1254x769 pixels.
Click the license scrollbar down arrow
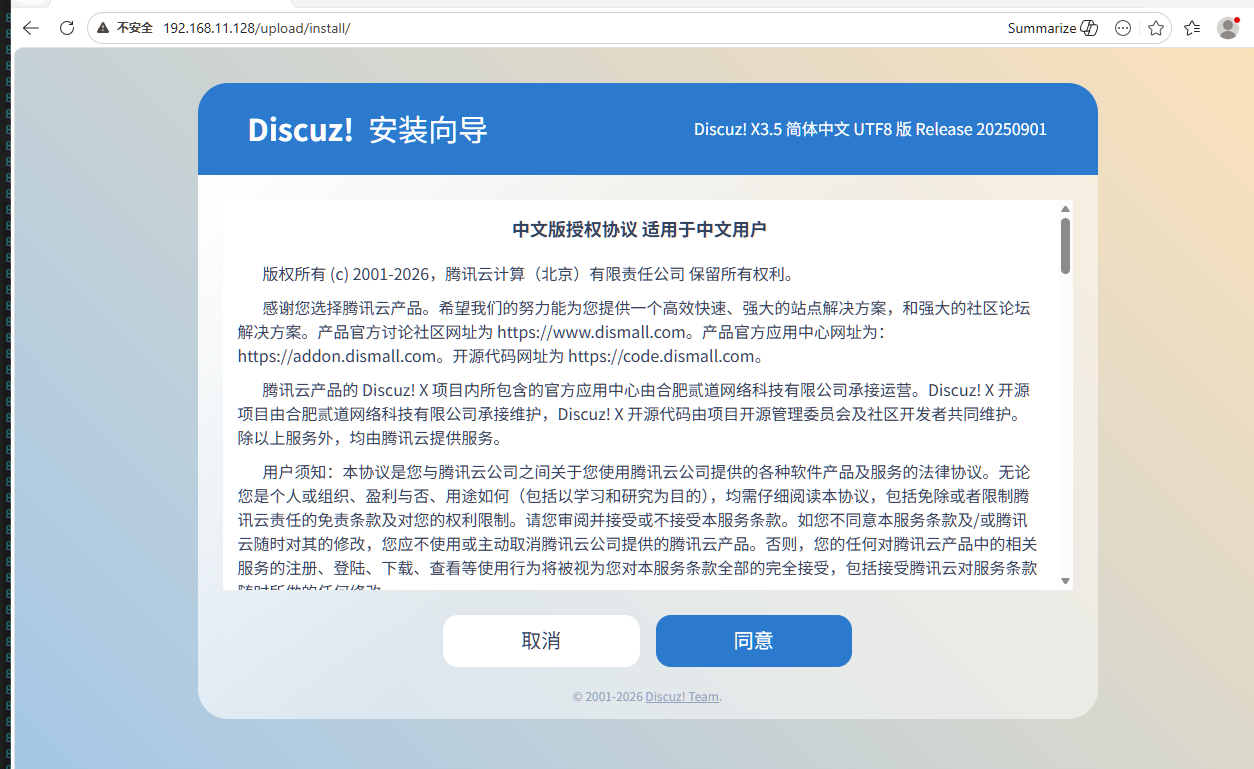[x=1065, y=581]
